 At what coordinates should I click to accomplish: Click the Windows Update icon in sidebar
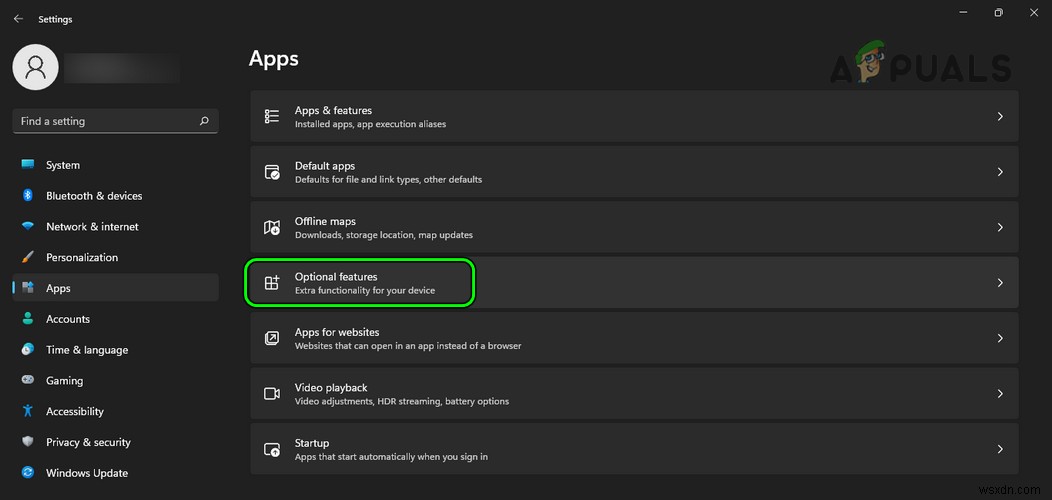click(28, 473)
